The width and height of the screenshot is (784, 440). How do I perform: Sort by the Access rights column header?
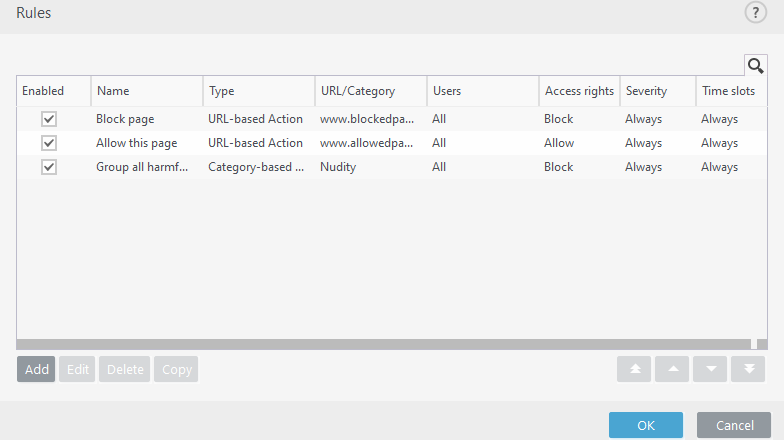580,91
